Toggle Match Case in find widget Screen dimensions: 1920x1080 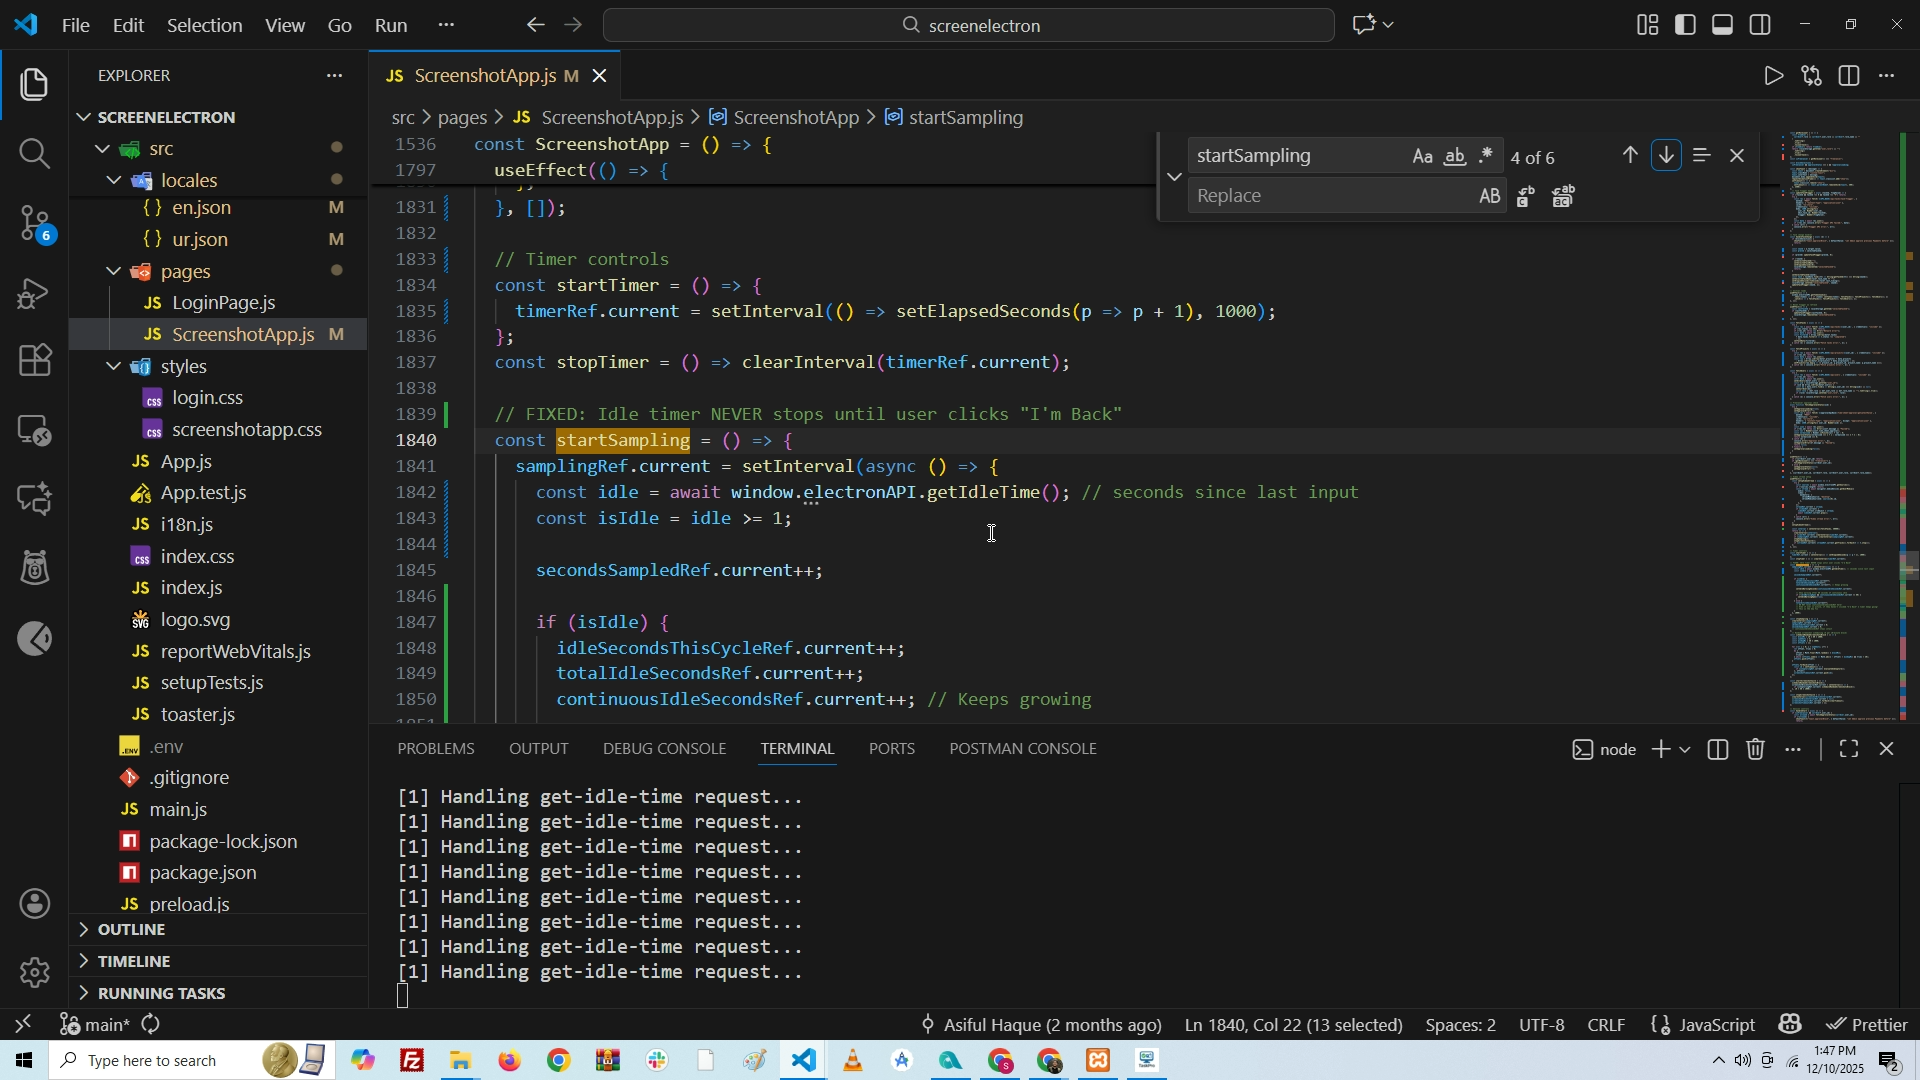pos(1422,157)
